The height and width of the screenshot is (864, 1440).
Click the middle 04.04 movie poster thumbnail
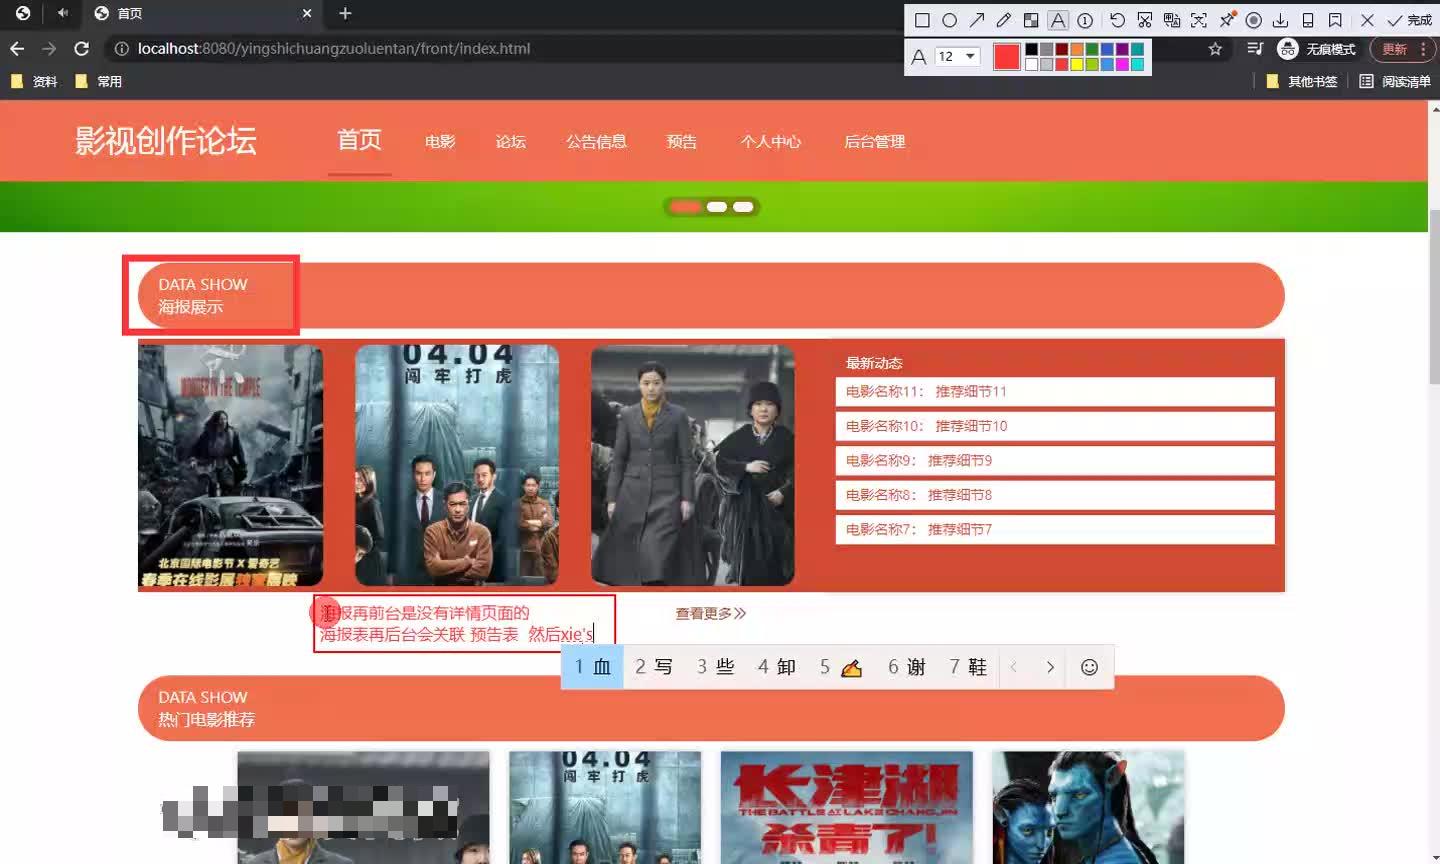457,465
